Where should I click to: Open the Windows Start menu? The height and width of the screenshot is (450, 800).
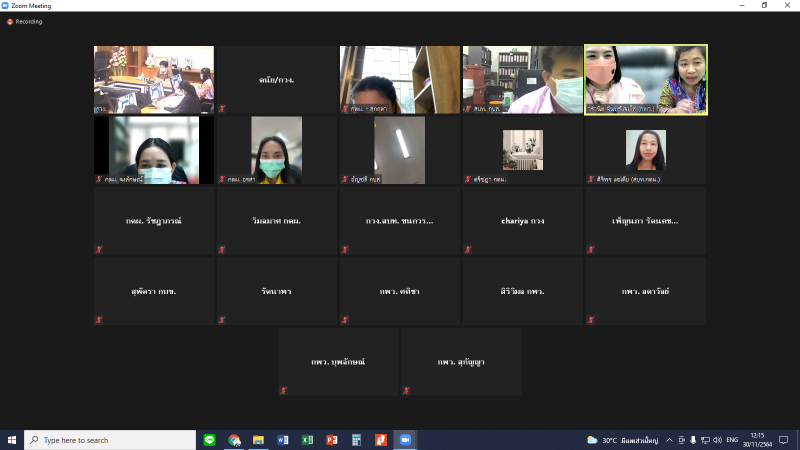point(12,440)
